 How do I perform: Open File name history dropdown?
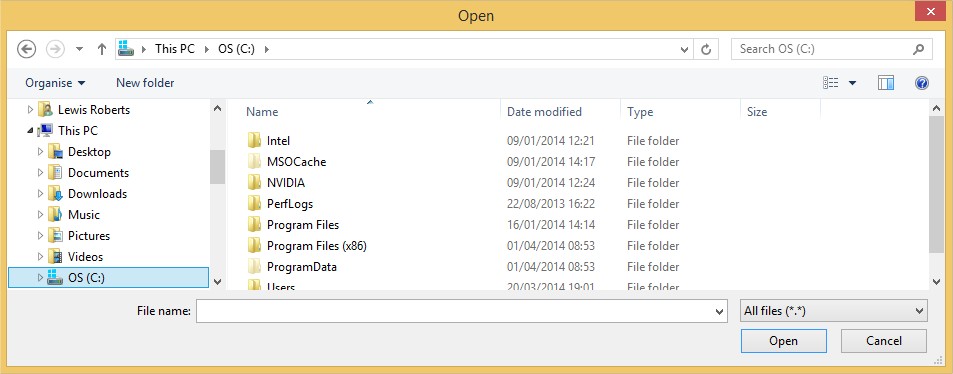pos(720,311)
